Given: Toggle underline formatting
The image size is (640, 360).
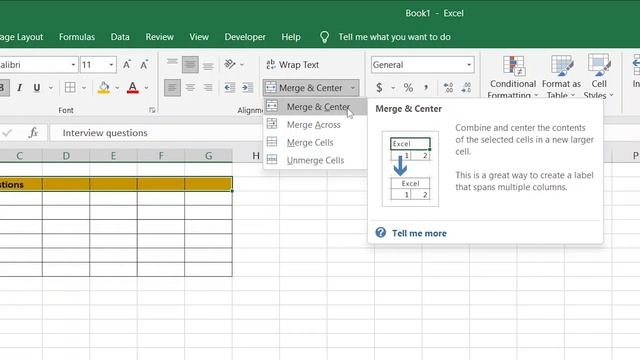Looking at the screenshot, I should [x=37, y=88].
